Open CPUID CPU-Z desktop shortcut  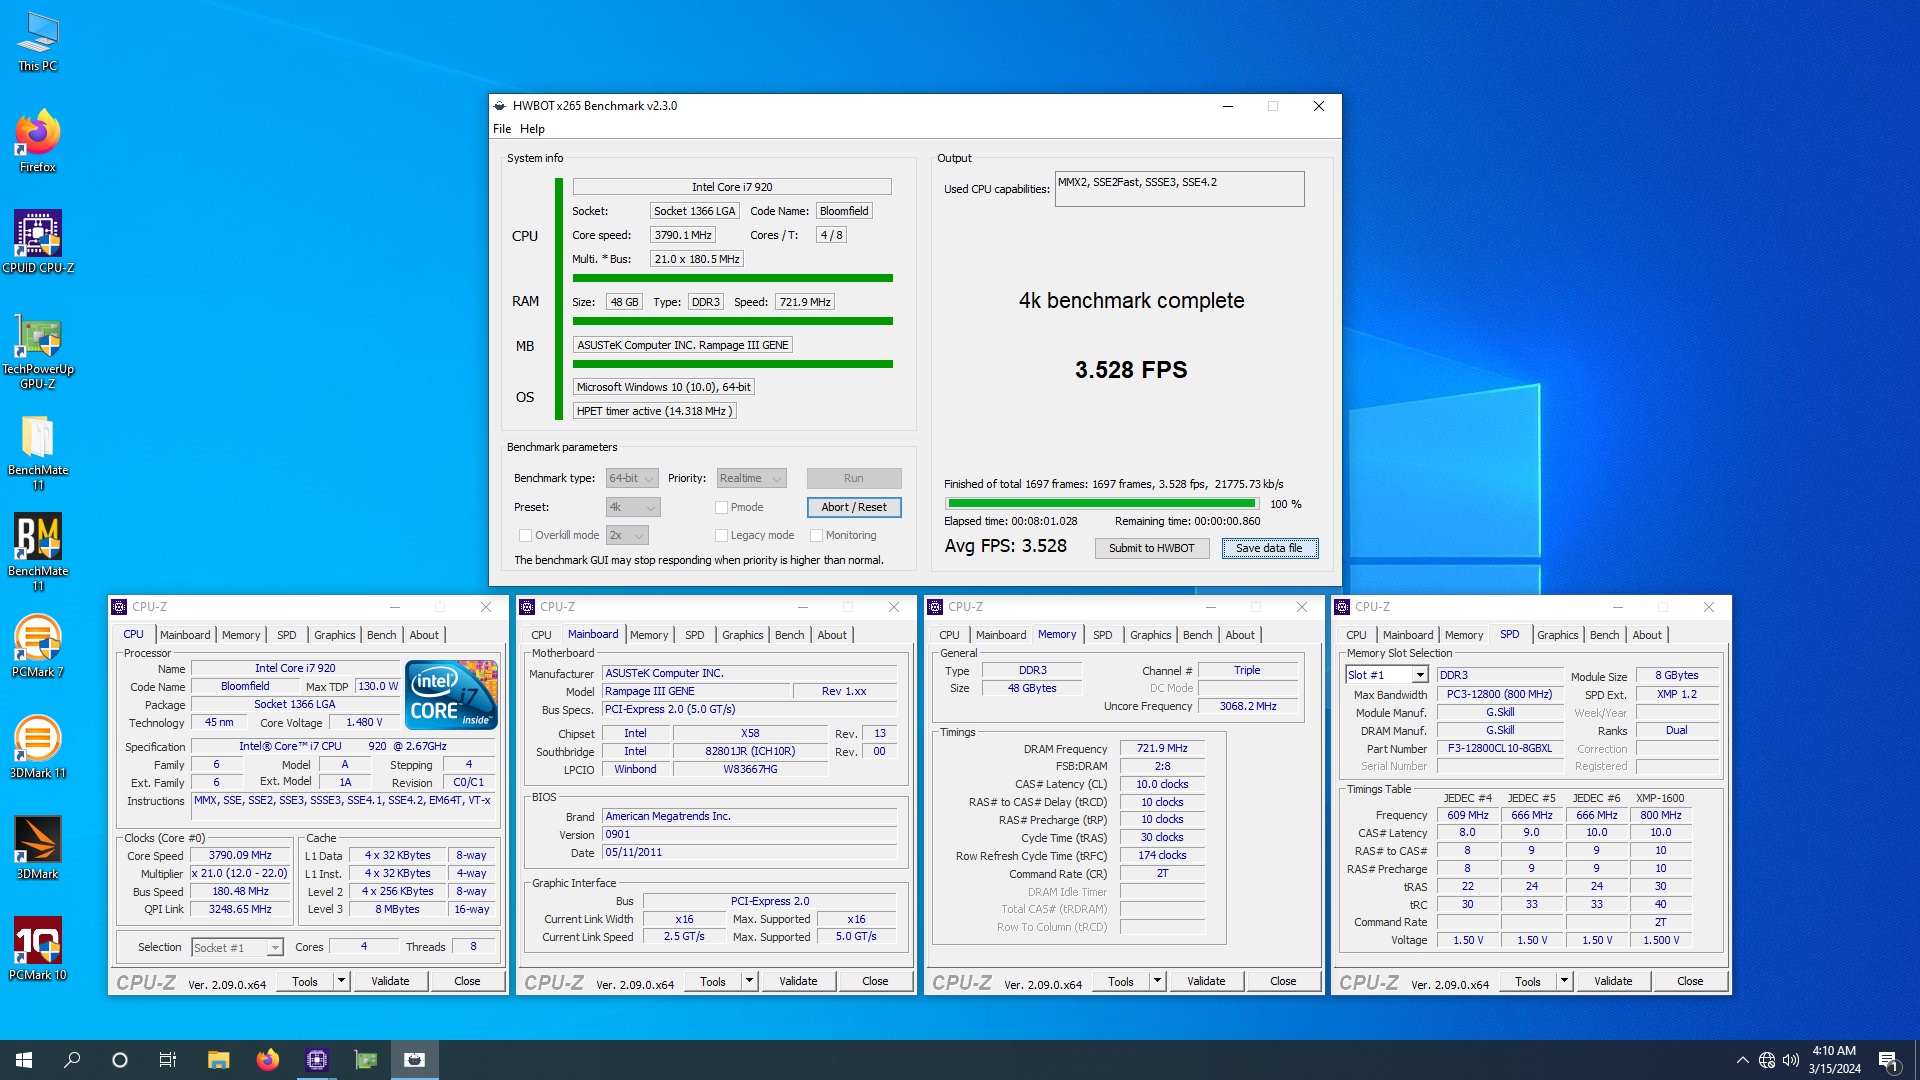click(x=38, y=243)
